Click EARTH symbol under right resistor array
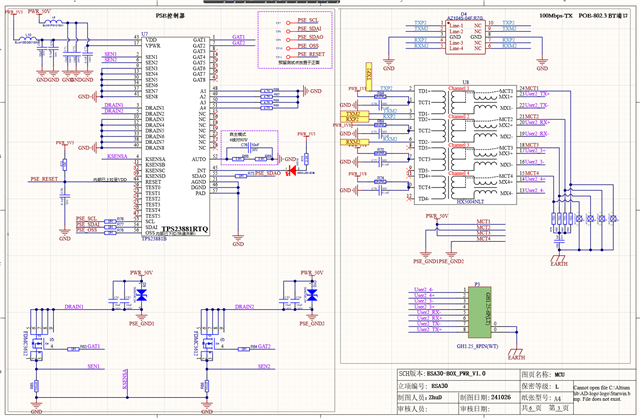The image size is (640, 418). [x=559, y=260]
